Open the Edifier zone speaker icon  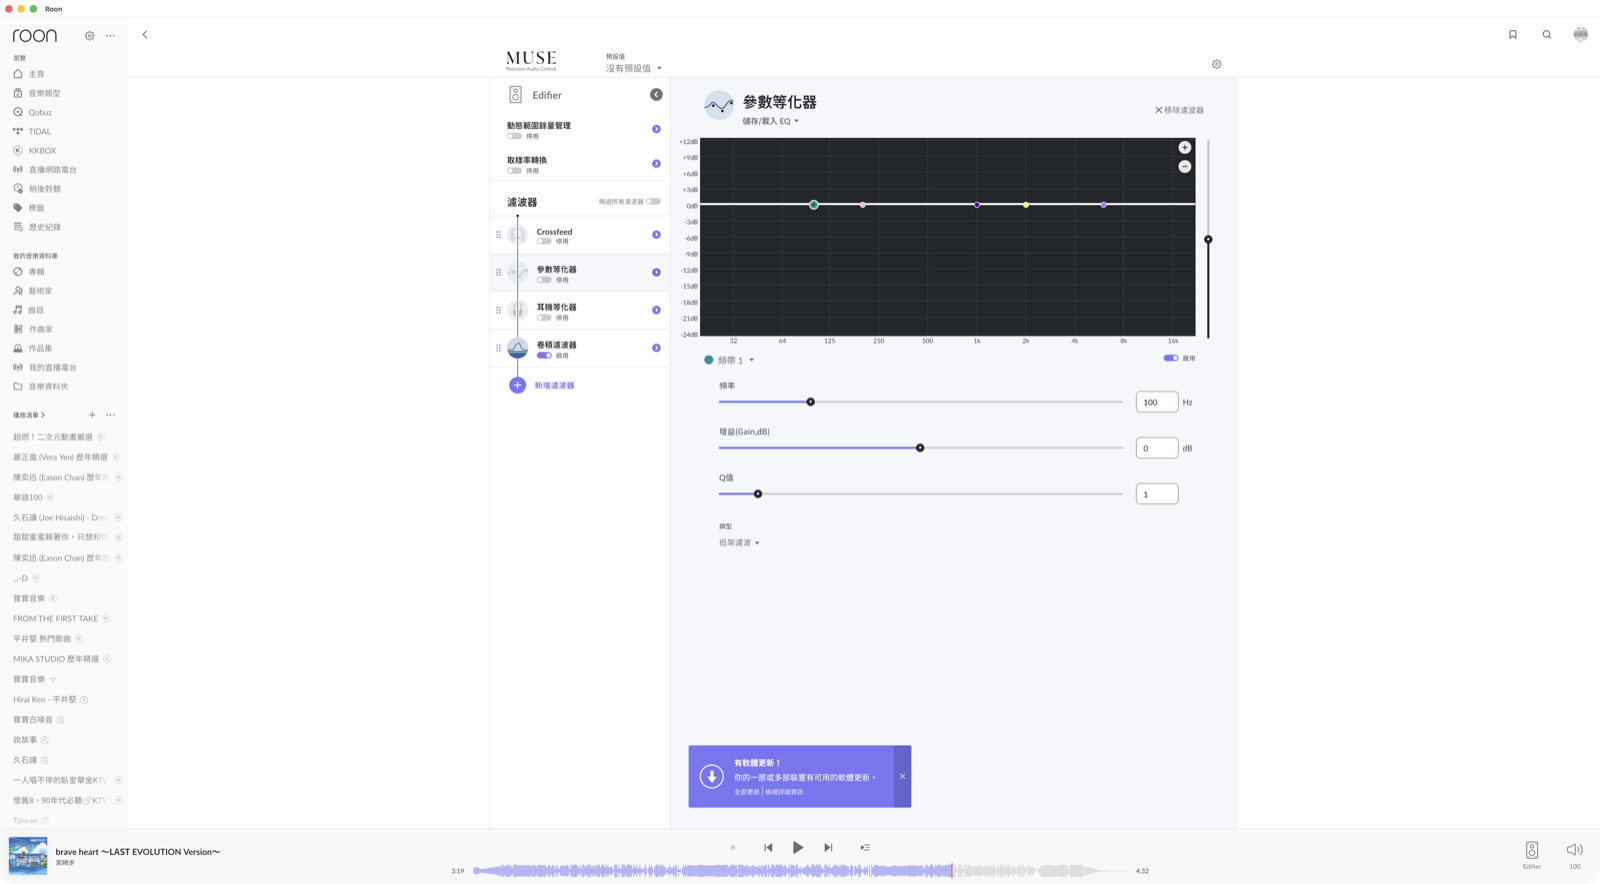(x=1532, y=850)
